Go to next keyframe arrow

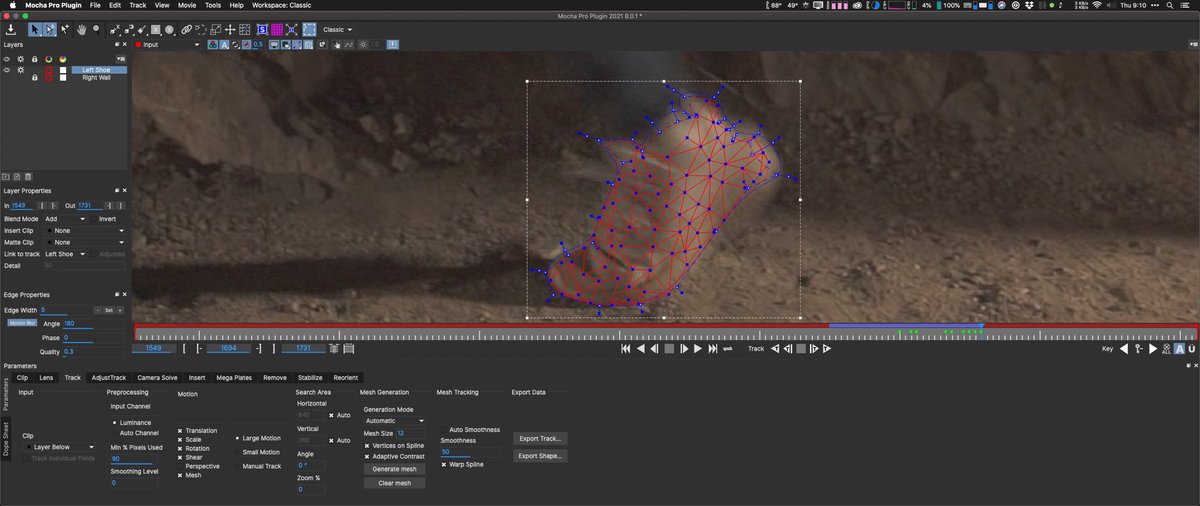(x=1153, y=349)
